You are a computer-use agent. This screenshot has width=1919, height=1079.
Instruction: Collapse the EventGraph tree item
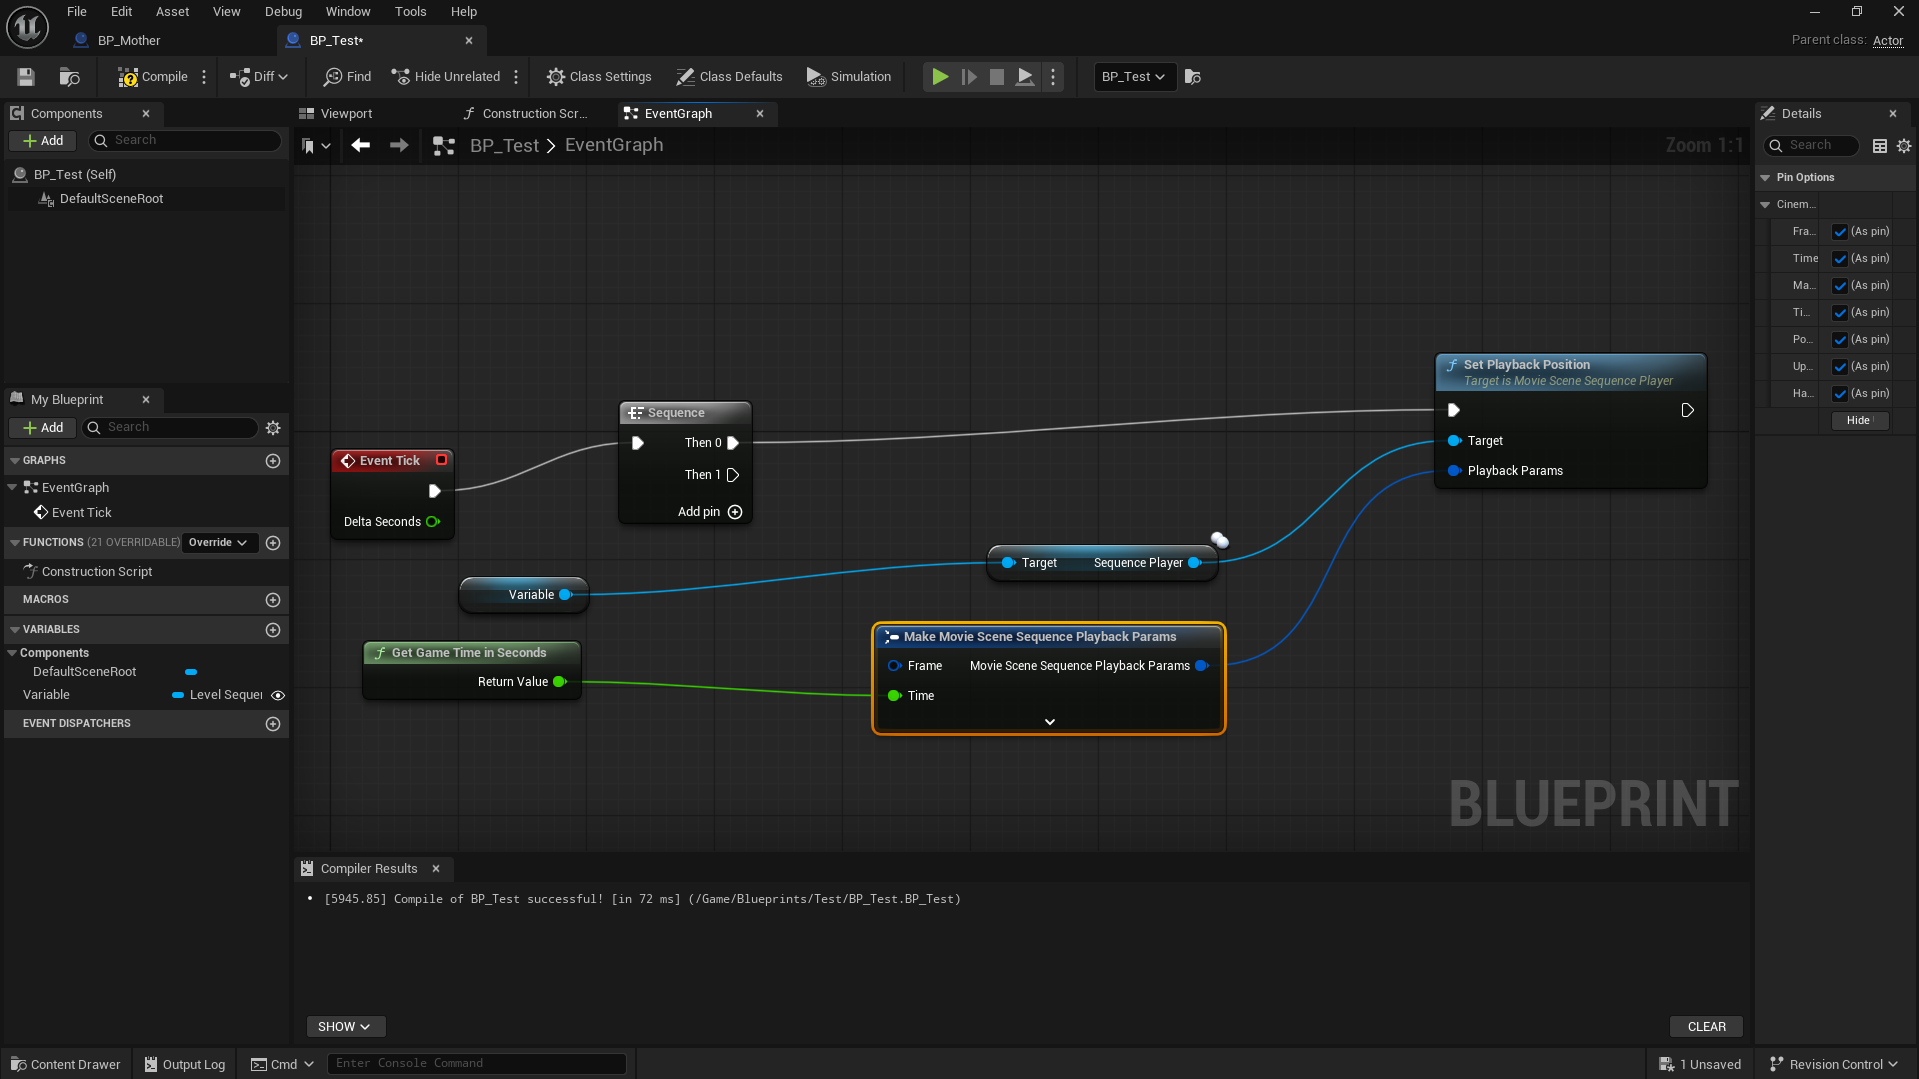click(x=12, y=488)
